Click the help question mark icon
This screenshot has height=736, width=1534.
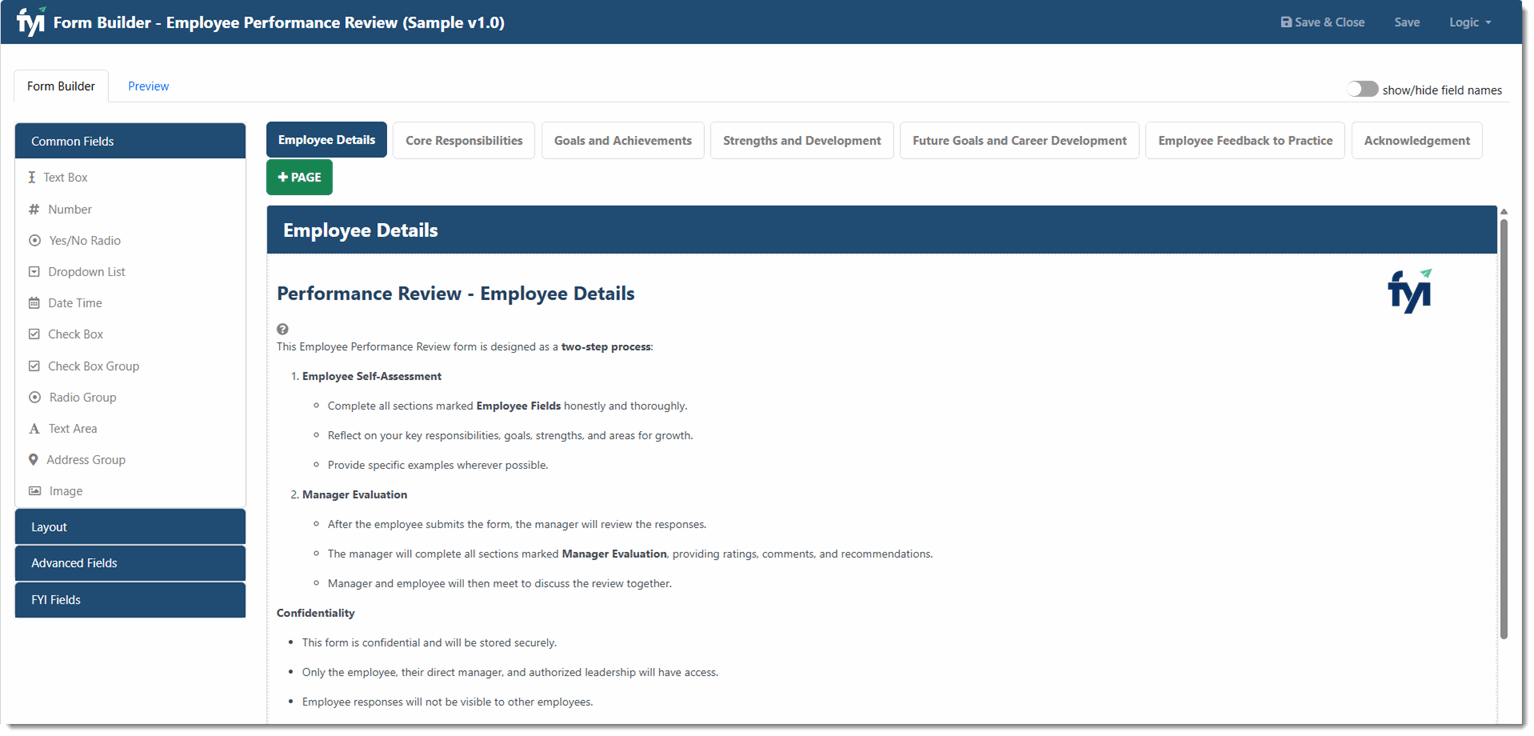coord(283,329)
